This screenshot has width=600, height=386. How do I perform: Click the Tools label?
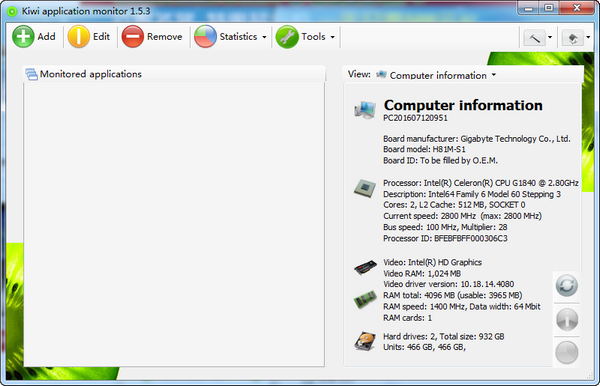[313, 37]
